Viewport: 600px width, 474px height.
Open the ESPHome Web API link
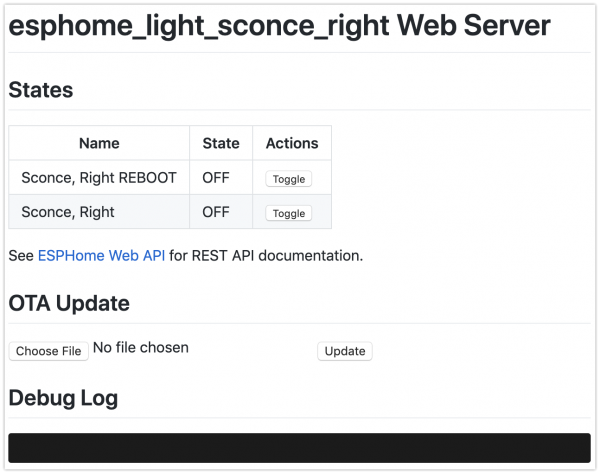101,256
